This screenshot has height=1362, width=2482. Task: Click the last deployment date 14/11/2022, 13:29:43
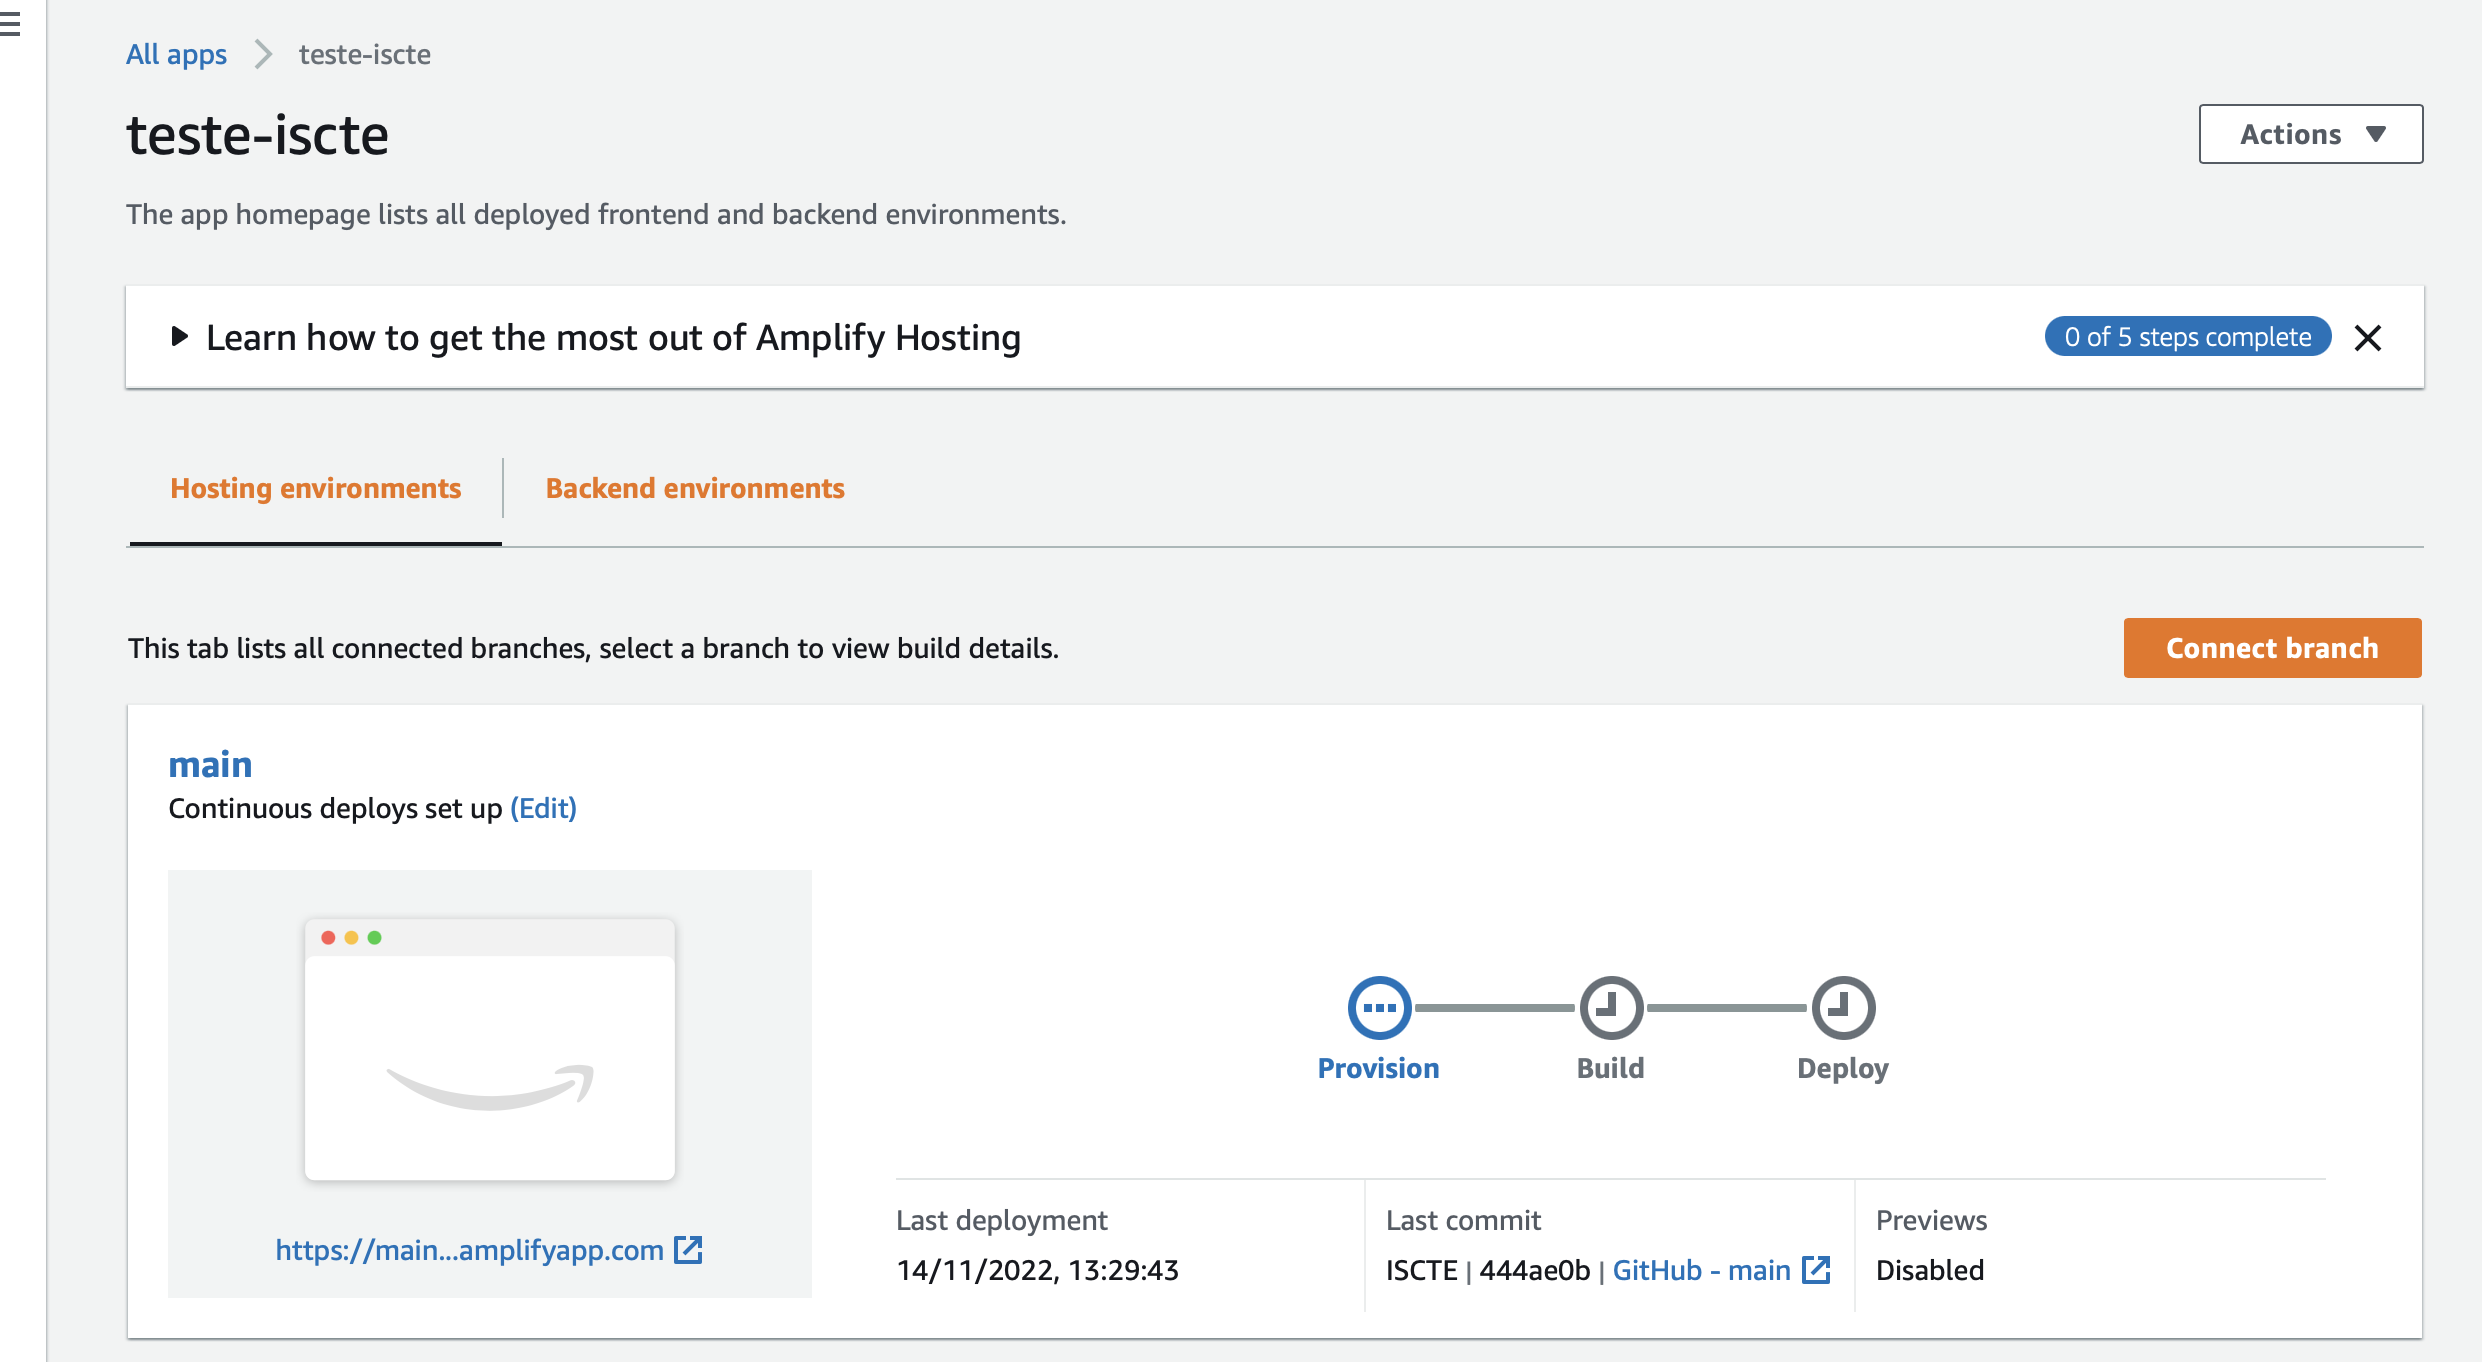coord(1037,1270)
